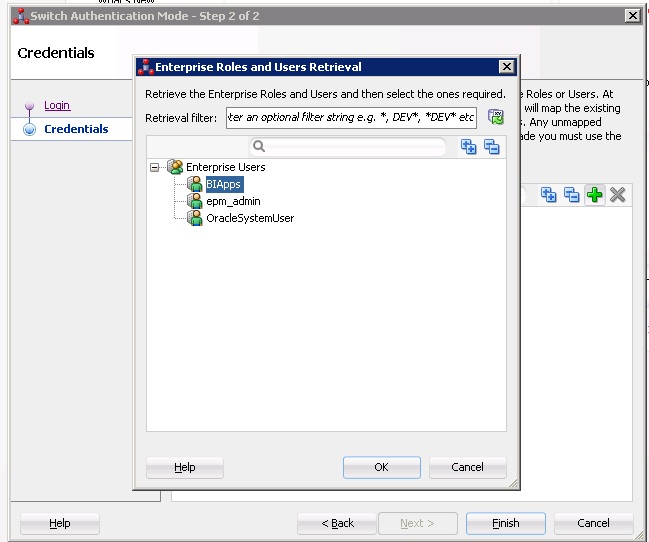Click the green plus add icon in Credentials window

point(595,195)
